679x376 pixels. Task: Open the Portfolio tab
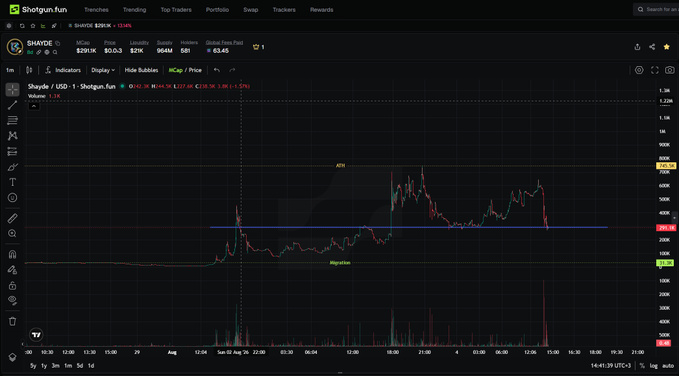coord(217,10)
